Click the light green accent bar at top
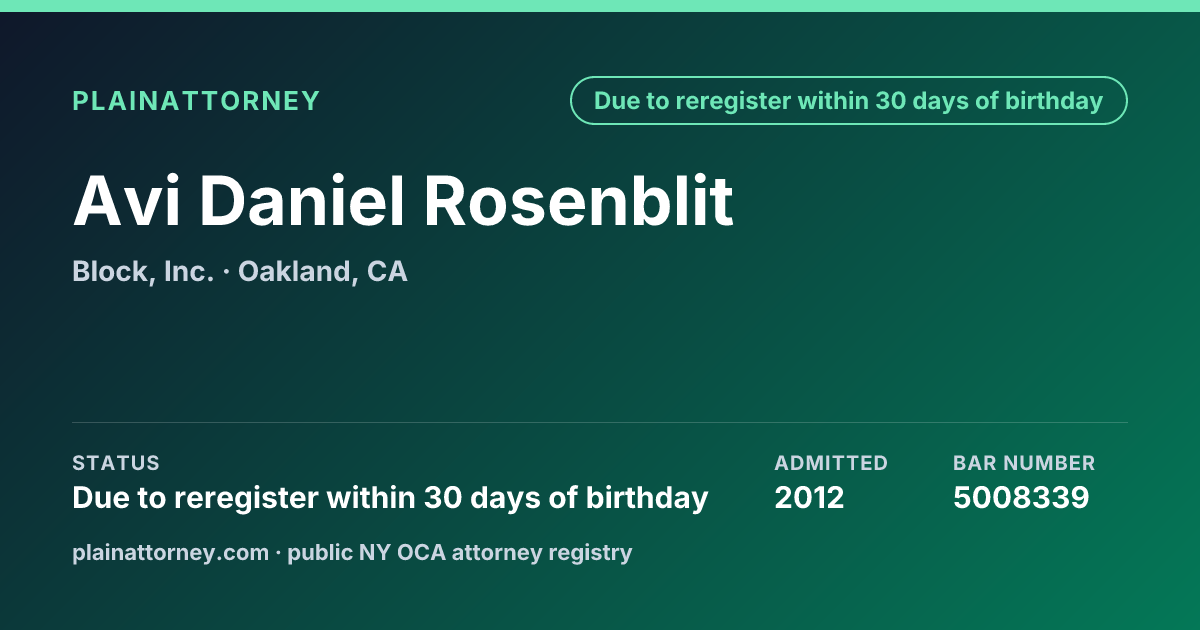 (x=600, y=6)
